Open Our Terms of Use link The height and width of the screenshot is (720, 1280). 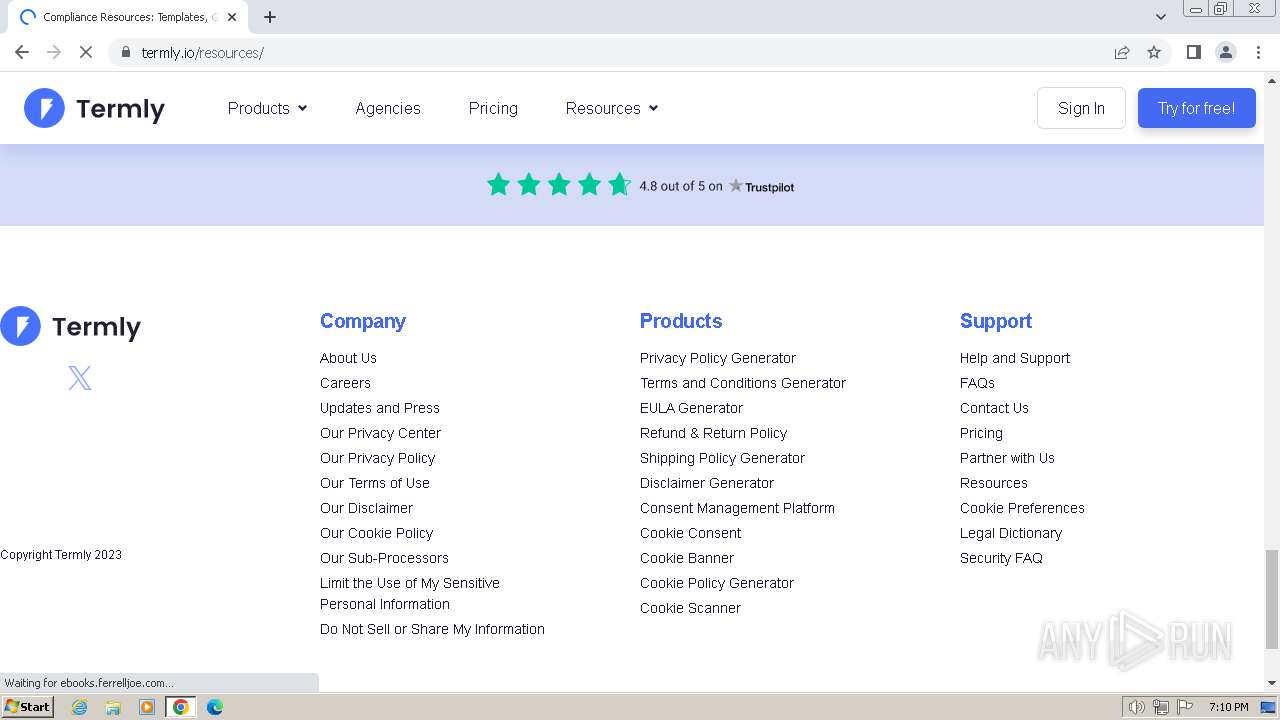pyautogui.click(x=375, y=483)
